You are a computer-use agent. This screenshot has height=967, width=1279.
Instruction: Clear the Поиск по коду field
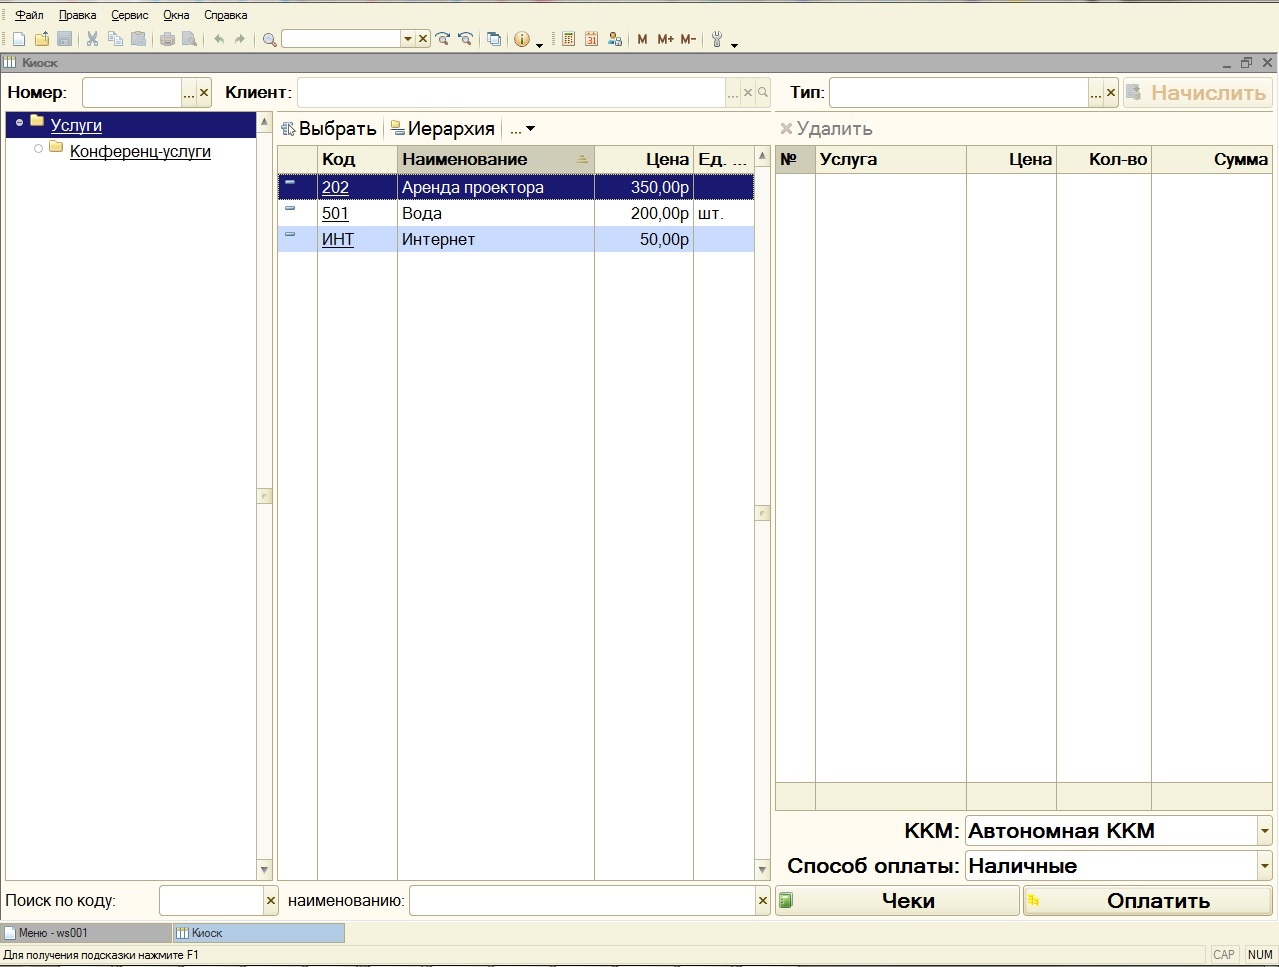(270, 900)
